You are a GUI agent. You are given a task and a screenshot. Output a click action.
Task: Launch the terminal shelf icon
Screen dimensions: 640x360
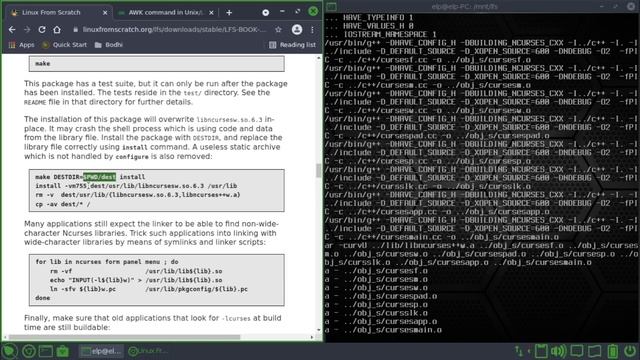point(46,351)
